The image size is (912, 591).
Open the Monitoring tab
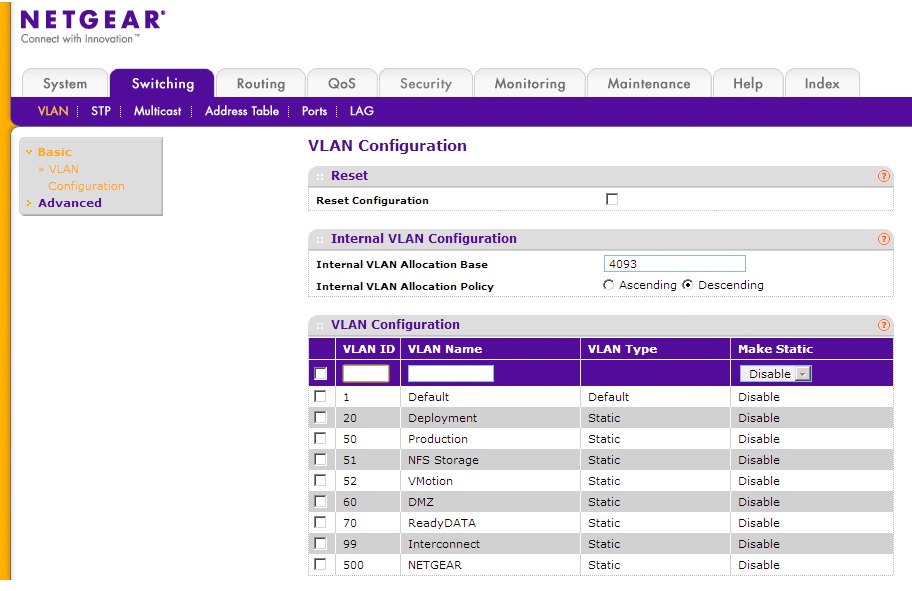tap(529, 83)
